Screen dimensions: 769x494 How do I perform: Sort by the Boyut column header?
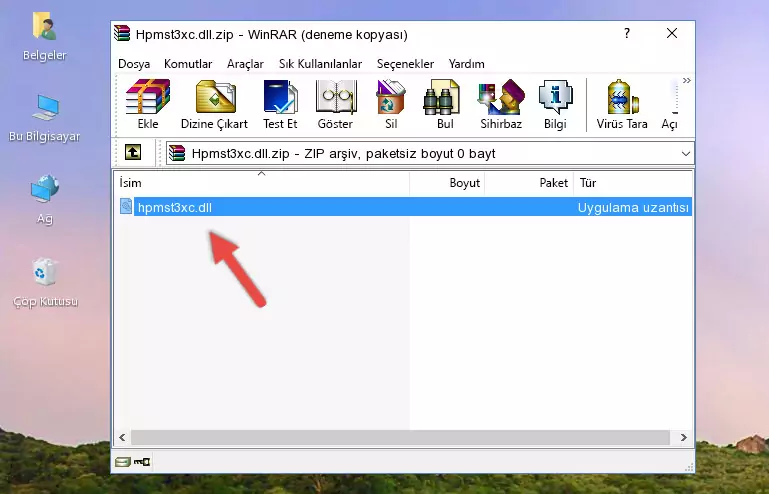[x=447, y=182]
